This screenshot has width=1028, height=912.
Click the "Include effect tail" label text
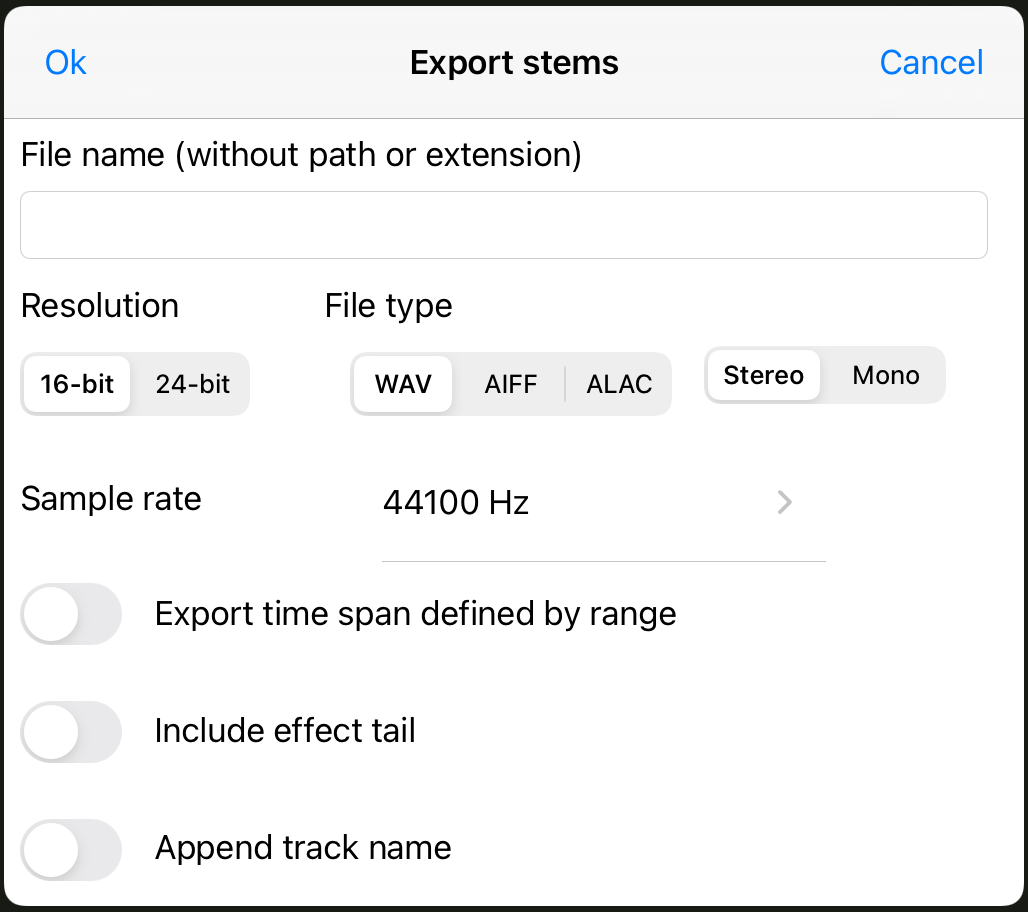[285, 731]
